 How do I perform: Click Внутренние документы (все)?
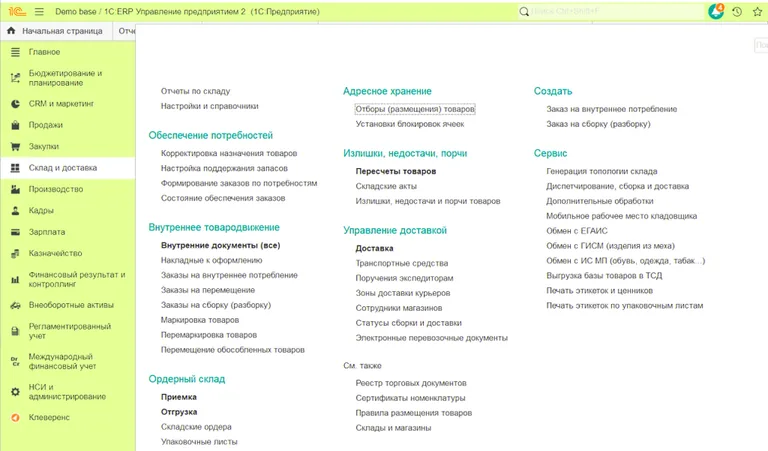pos(220,245)
